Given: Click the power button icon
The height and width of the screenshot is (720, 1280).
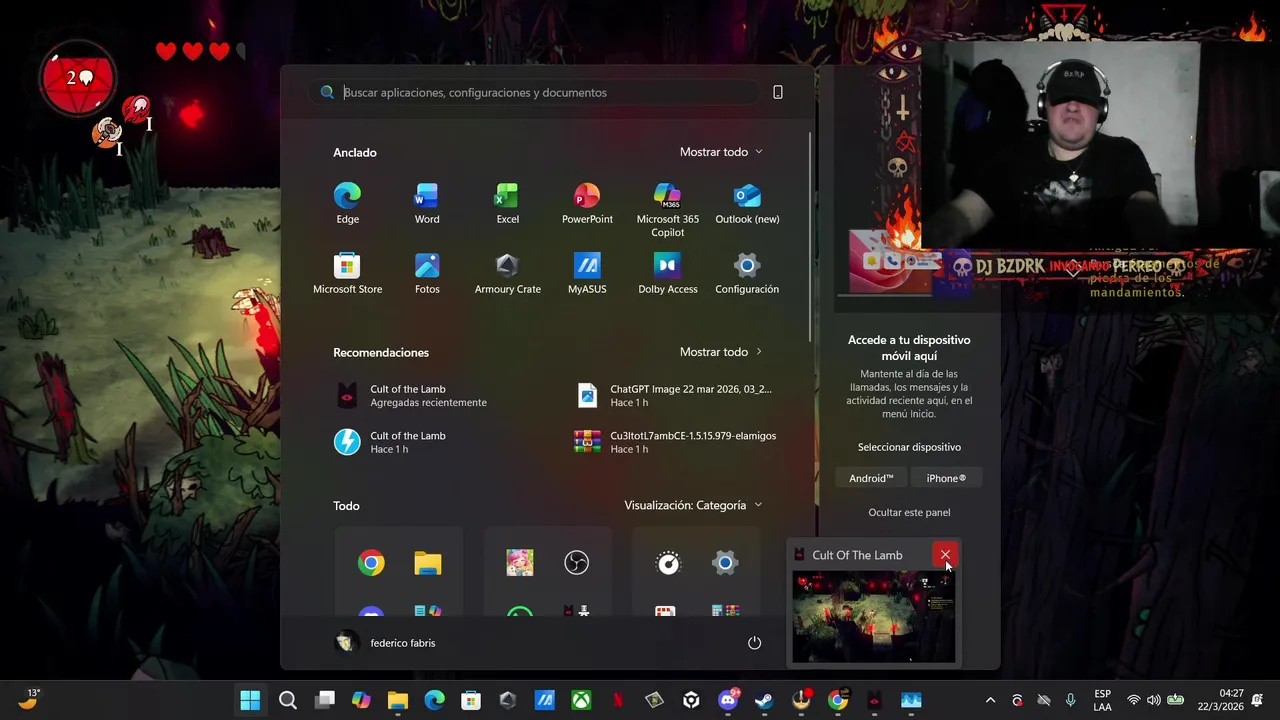Looking at the screenshot, I should click(754, 643).
